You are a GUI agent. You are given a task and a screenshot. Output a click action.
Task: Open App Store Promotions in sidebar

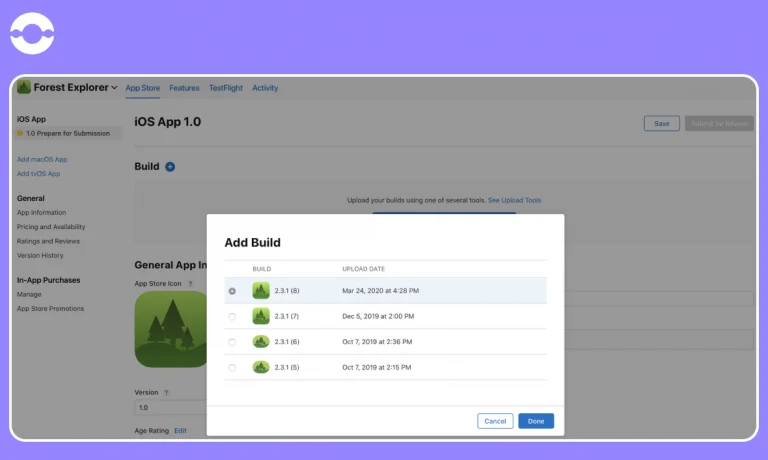coord(50,309)
